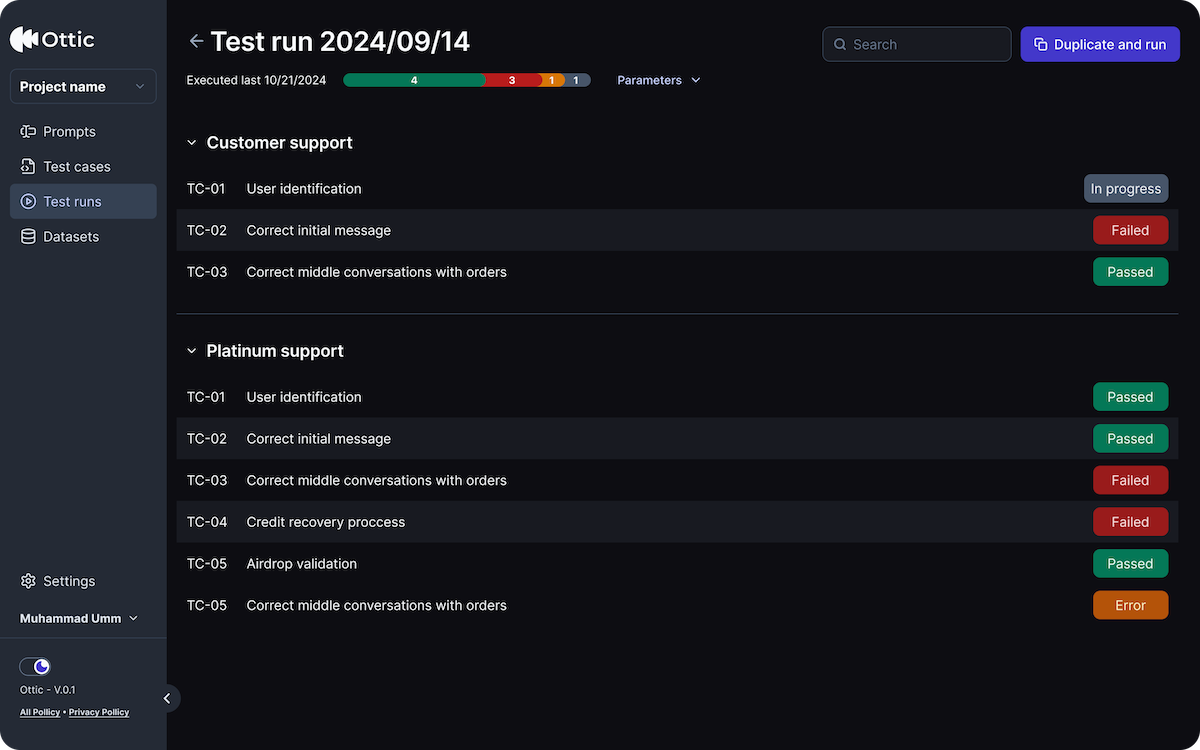Click the orange error segment of progress bar
The height and width of the screenshot is (750, 1200).
tap(551, 80)
